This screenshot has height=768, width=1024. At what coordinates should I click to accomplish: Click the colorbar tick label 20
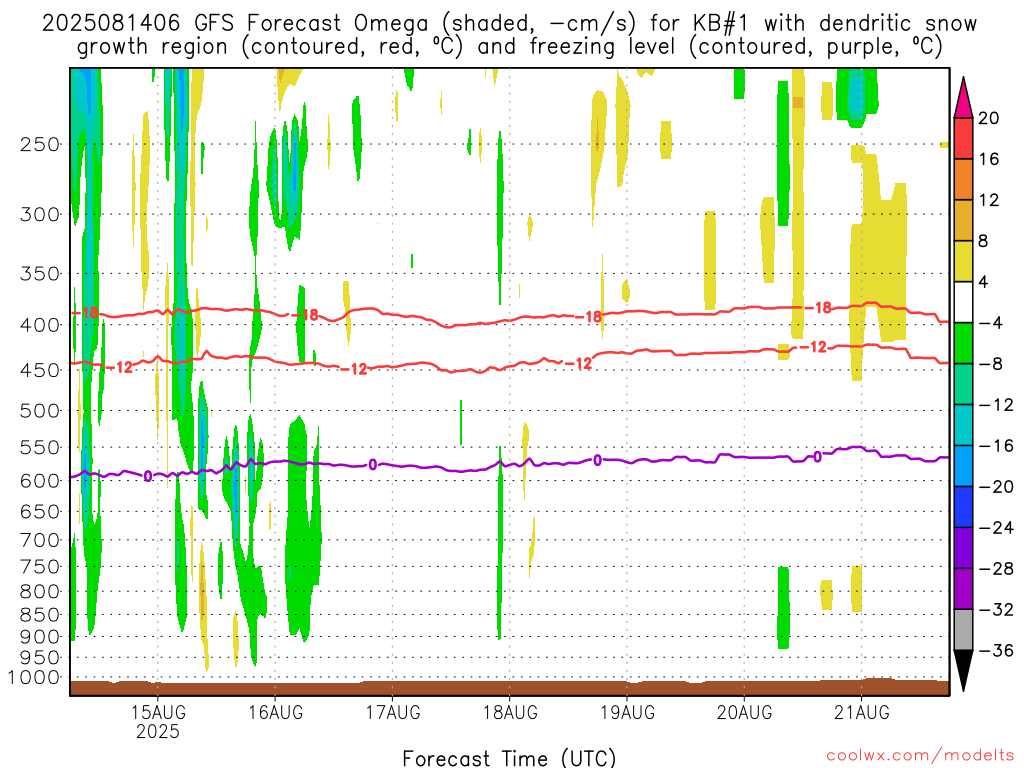tap(989, 118)
